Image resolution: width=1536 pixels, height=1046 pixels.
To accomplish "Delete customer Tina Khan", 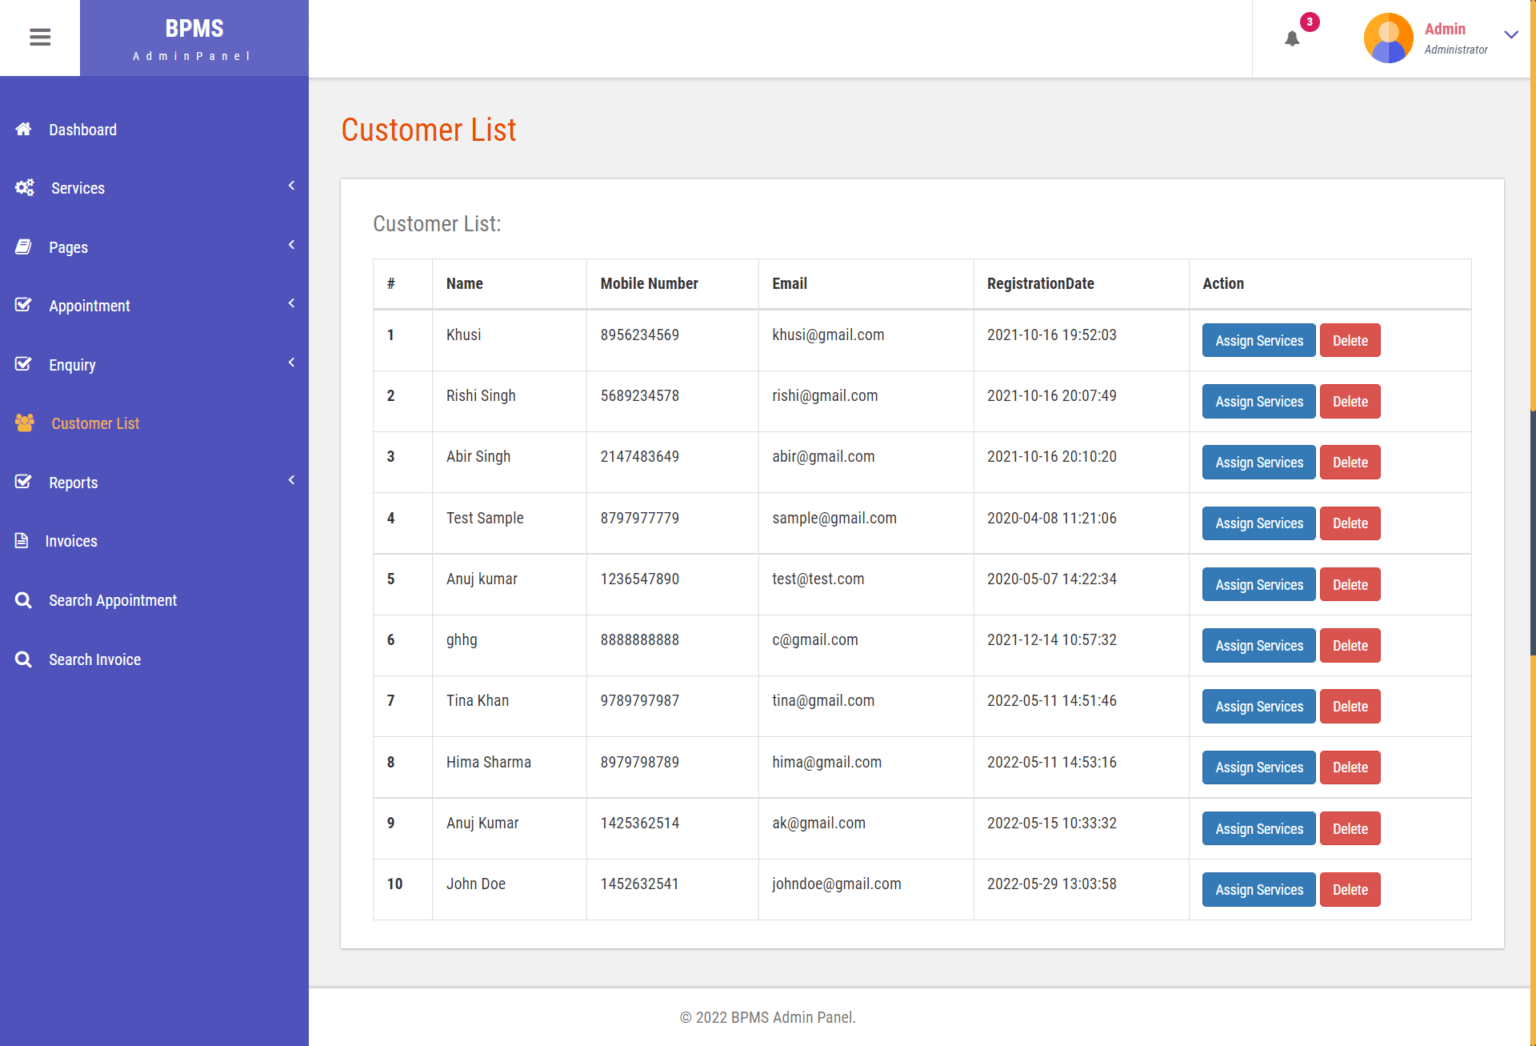I will point(1350,706).
